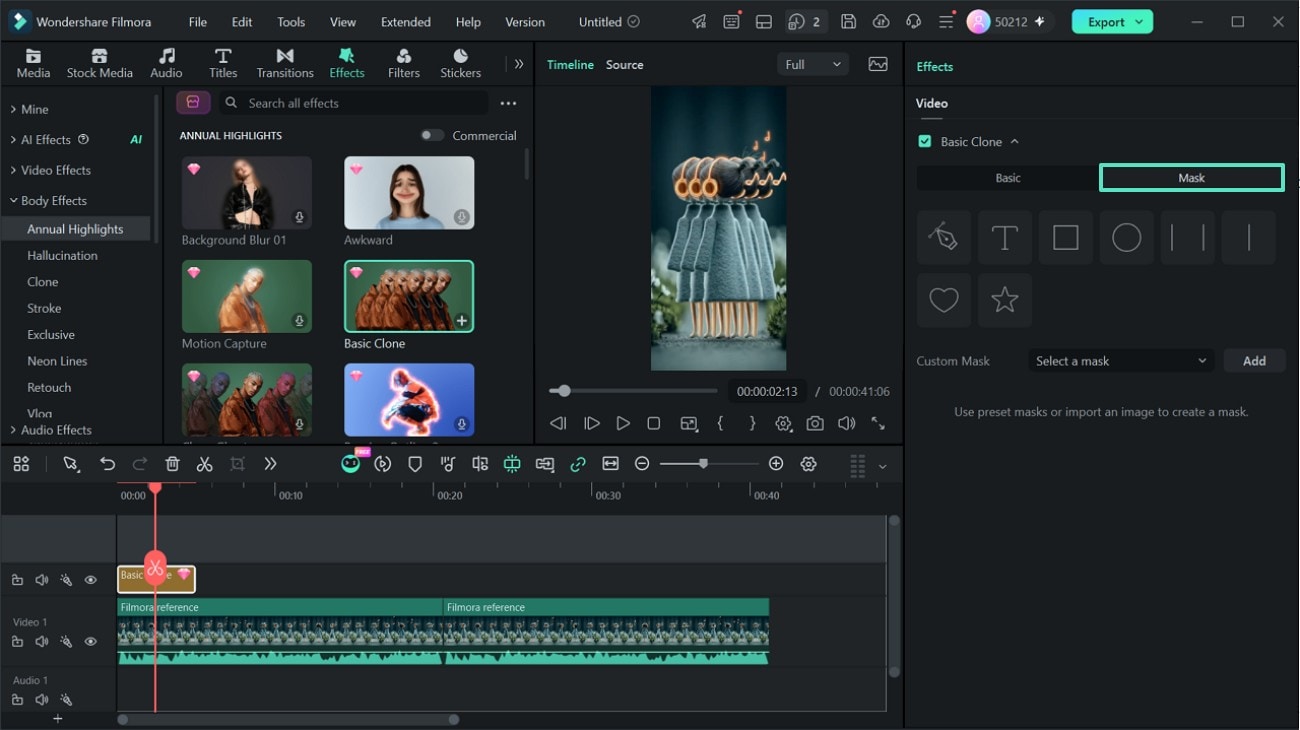Click Add next to Custom Mask

[x=1254, y=361]
